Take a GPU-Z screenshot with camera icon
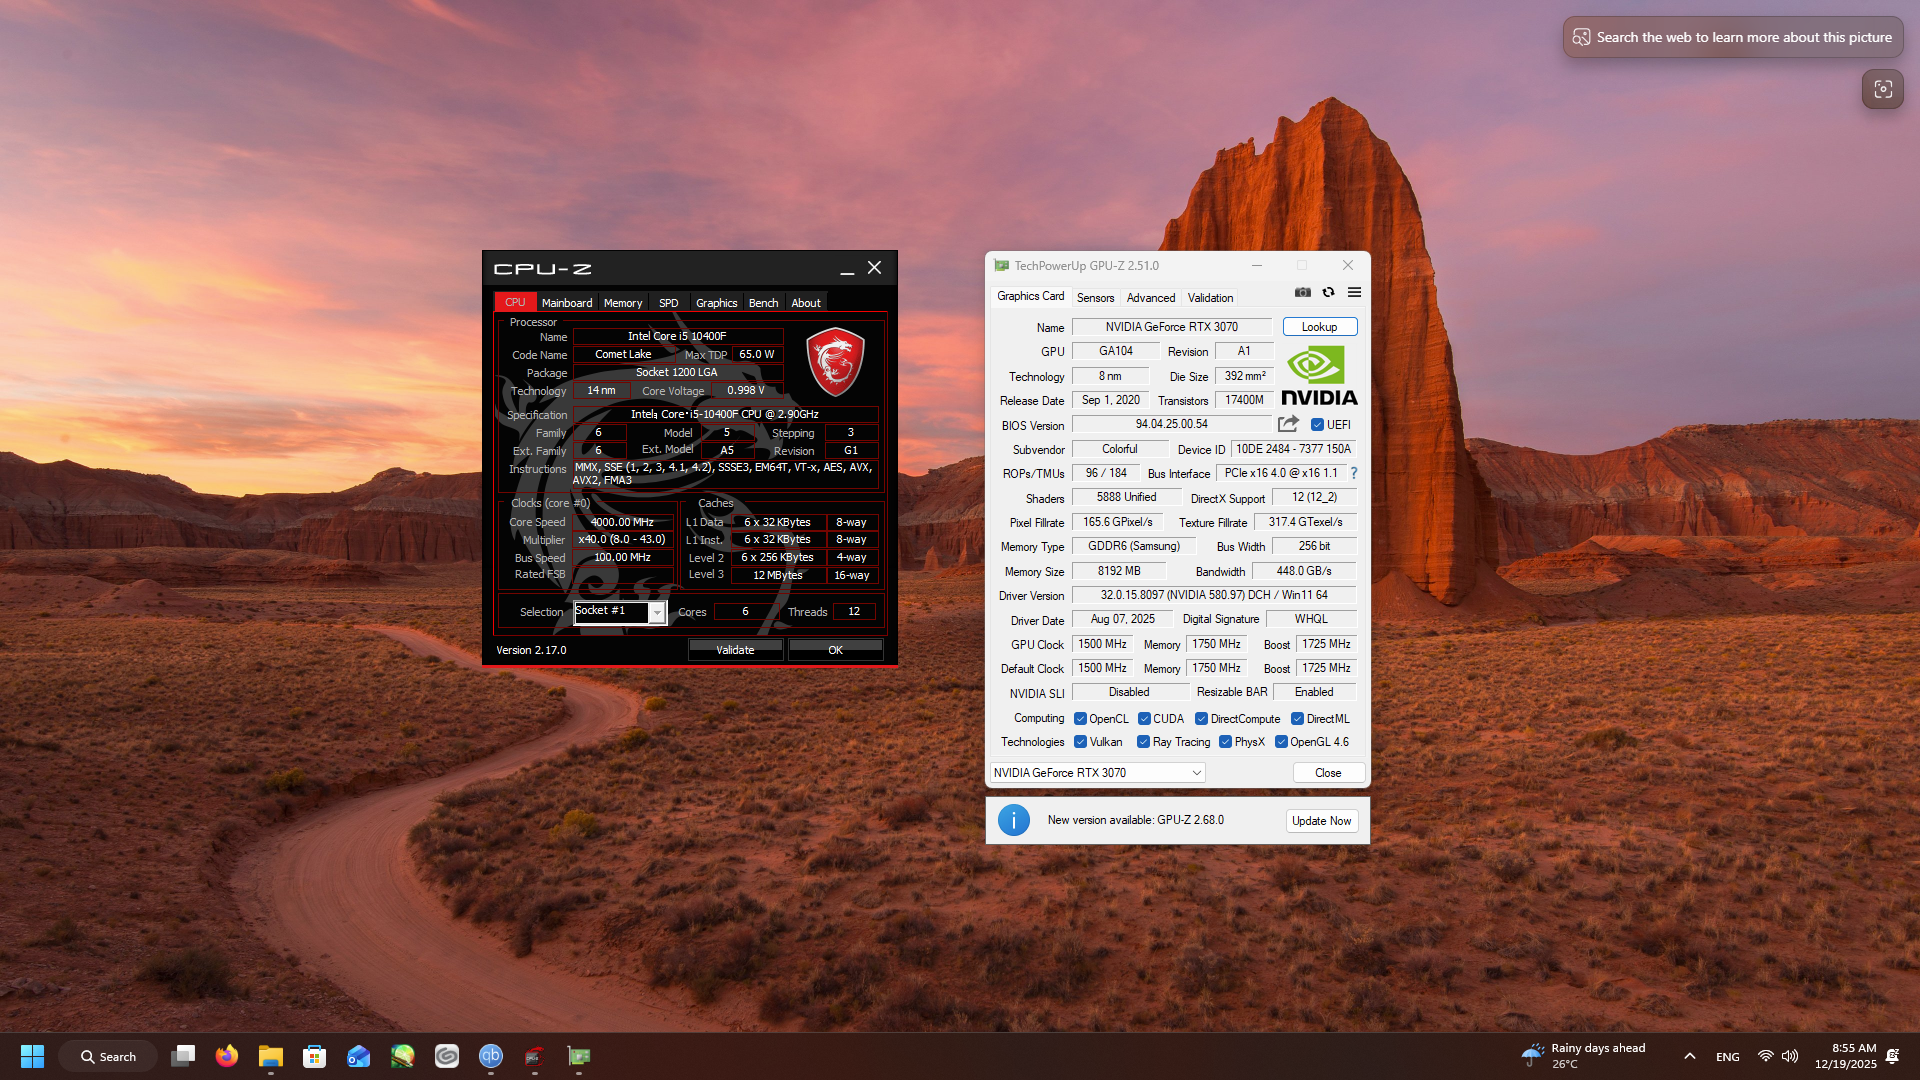The width and height of the screenshot is (1920, 1080). (1302, 293)
